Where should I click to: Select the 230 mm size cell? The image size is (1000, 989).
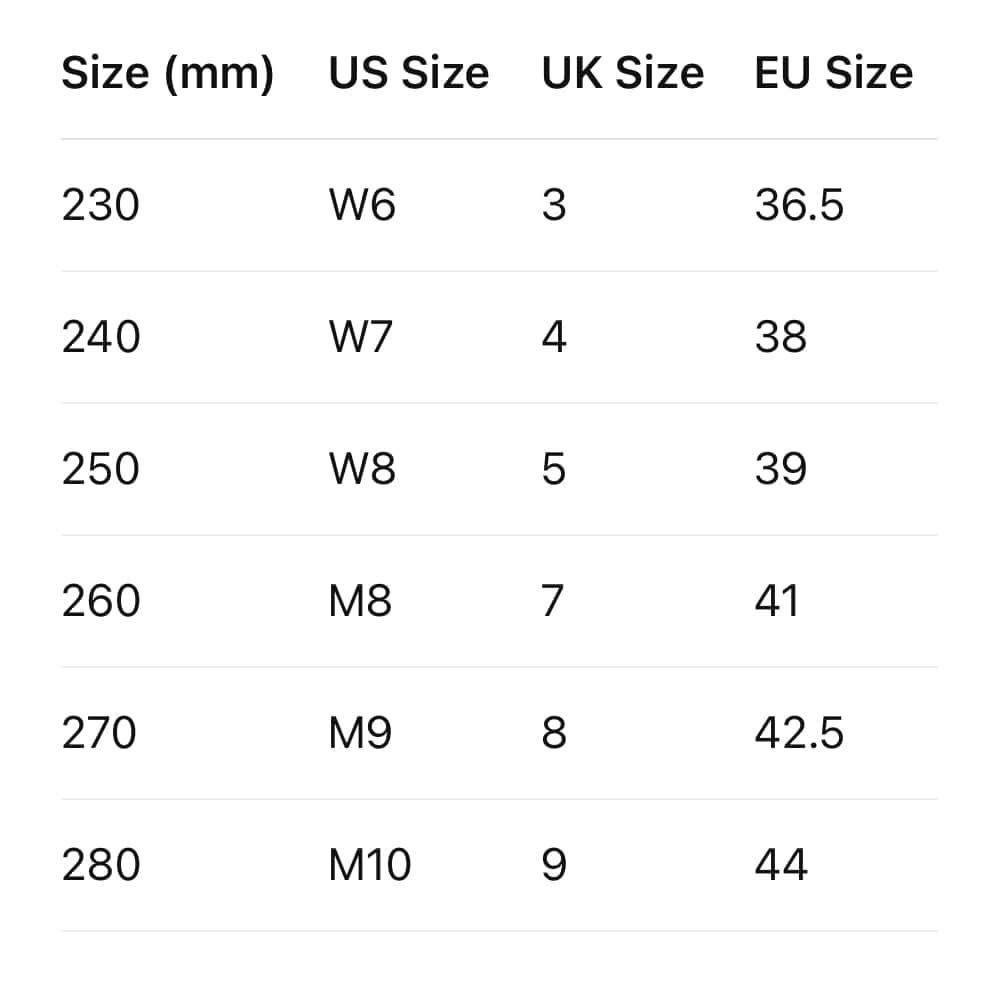tap(100, 205)
